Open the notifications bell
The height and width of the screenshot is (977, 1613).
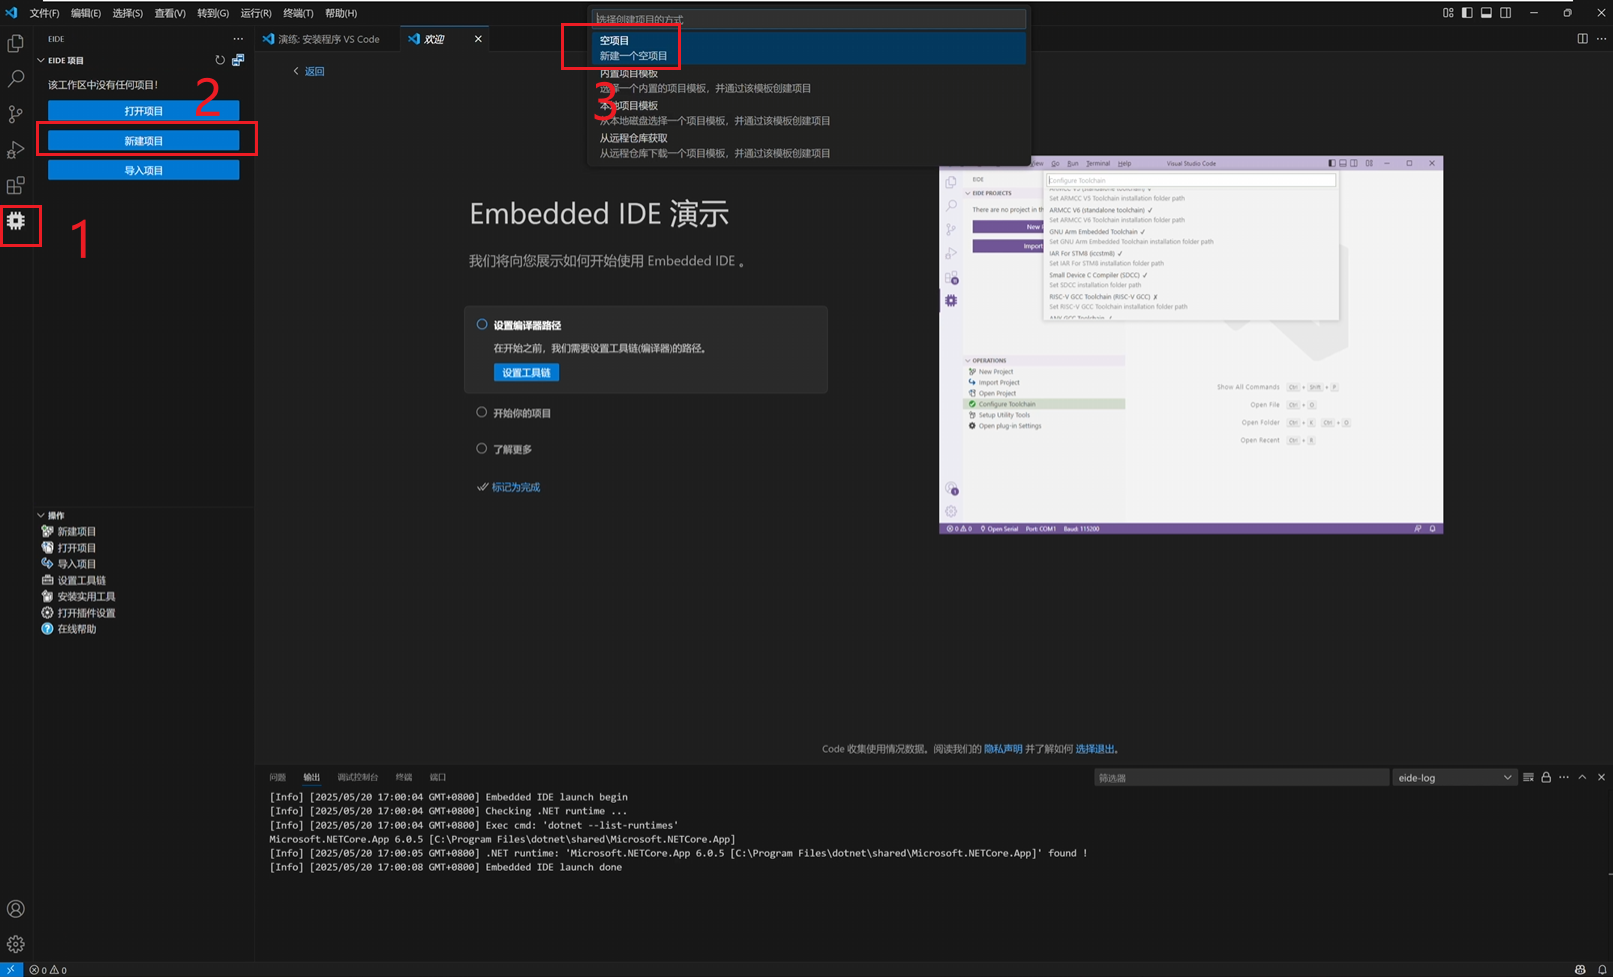tap(1602, 970)
